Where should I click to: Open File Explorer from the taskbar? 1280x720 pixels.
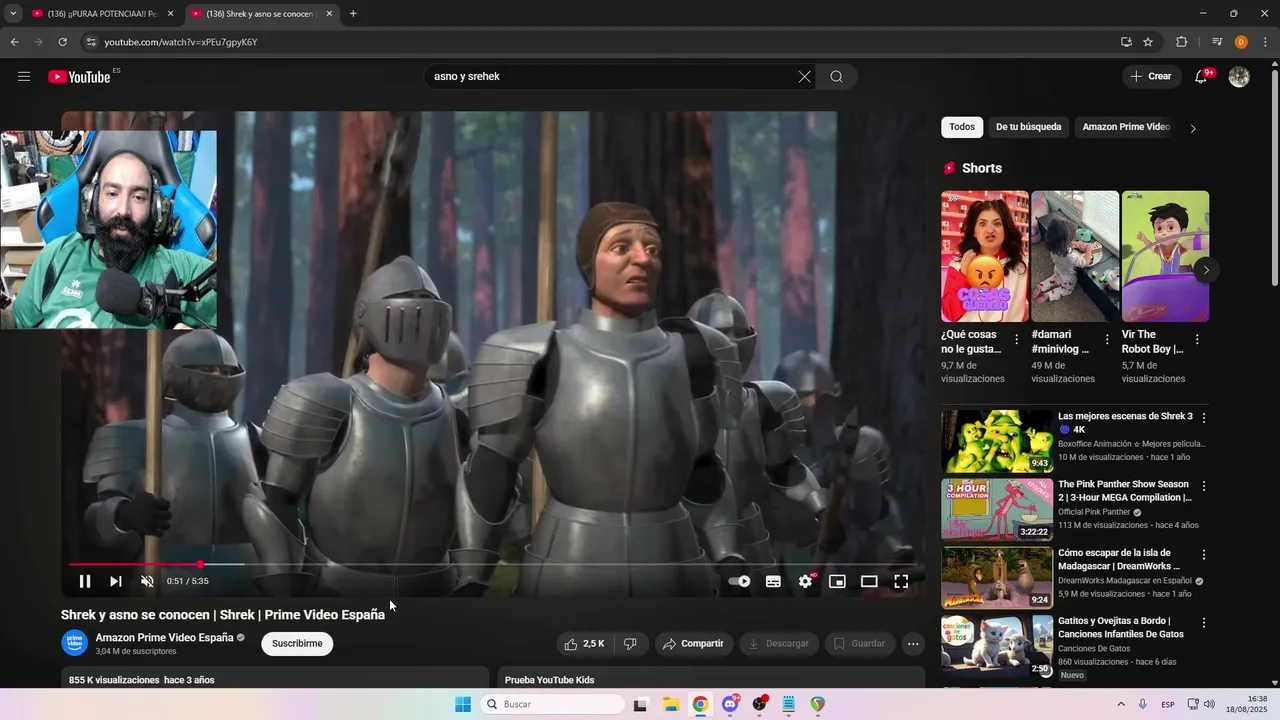tap(671, 705)
